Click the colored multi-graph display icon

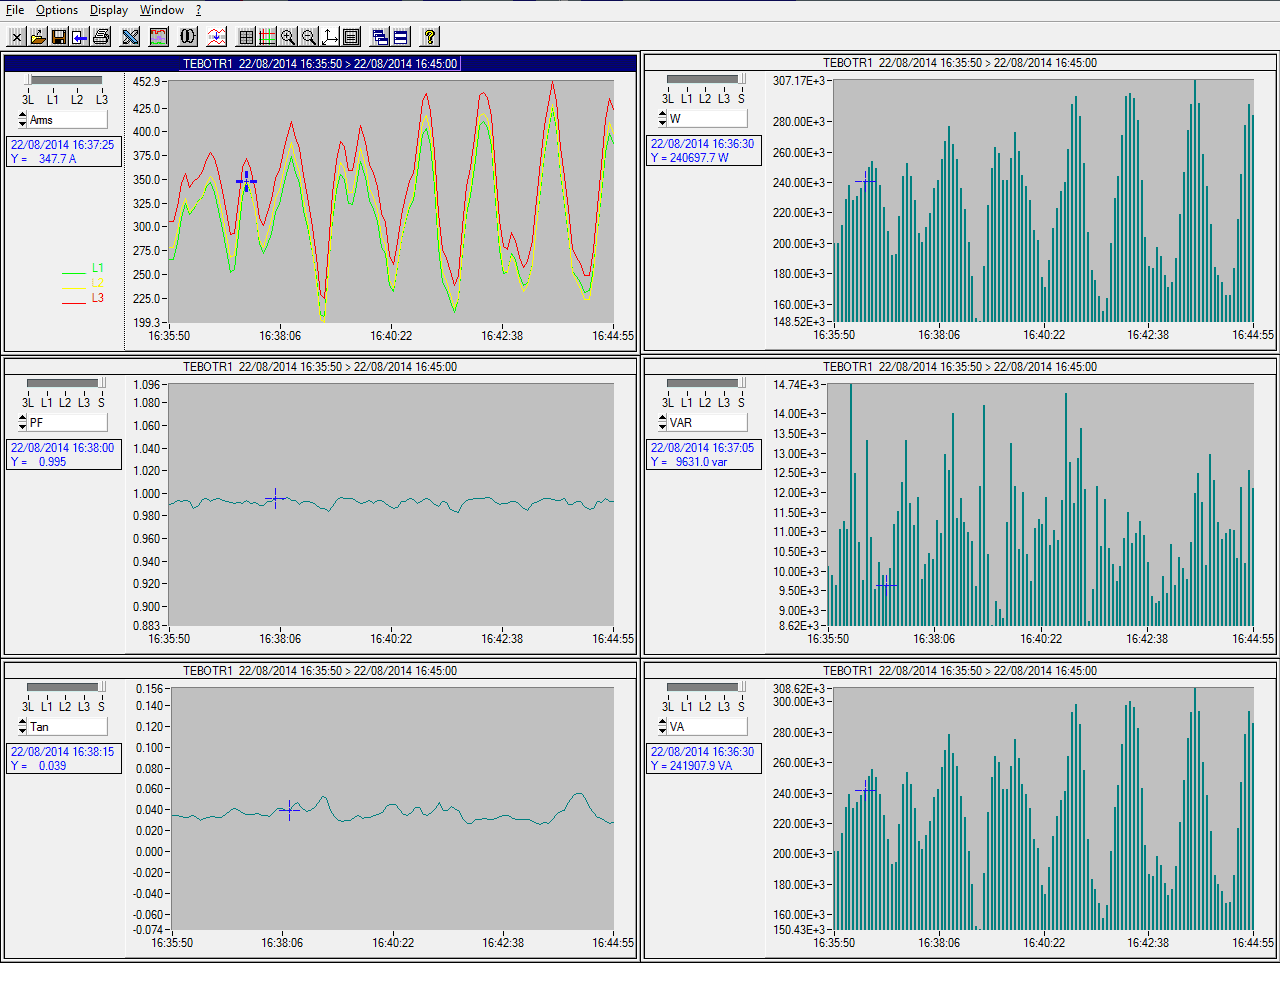(x=159, y=37)
